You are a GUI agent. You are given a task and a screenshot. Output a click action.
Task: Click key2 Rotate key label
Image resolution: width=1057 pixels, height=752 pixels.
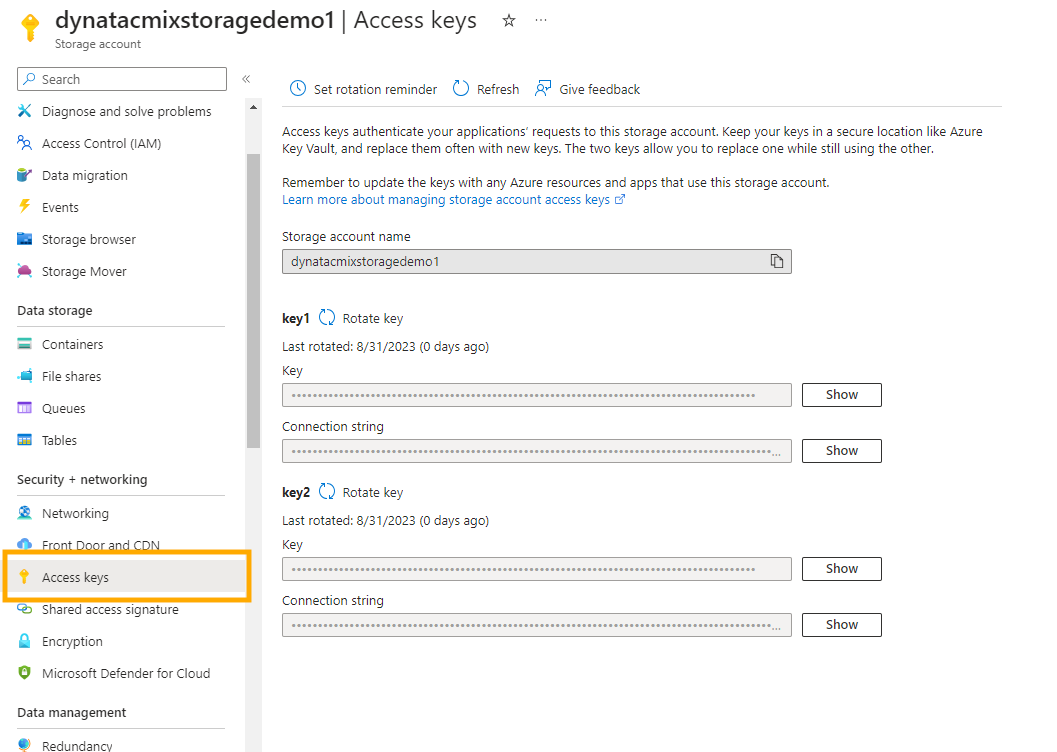click(373, 493)
